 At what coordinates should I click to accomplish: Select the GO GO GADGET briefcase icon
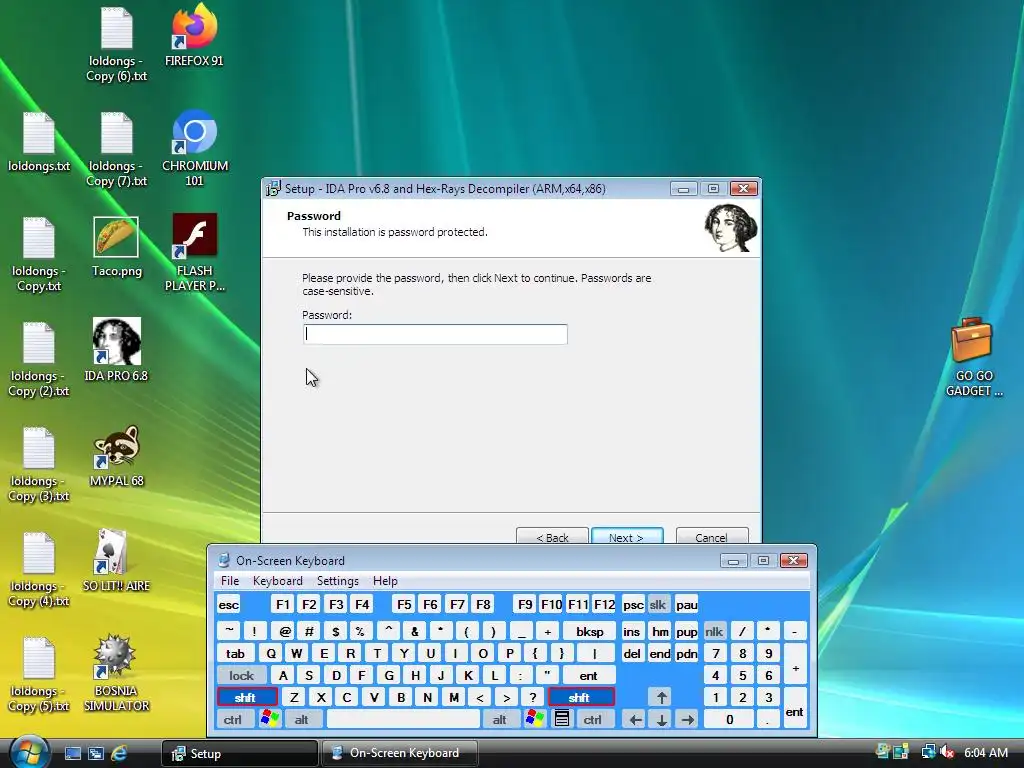973,357
